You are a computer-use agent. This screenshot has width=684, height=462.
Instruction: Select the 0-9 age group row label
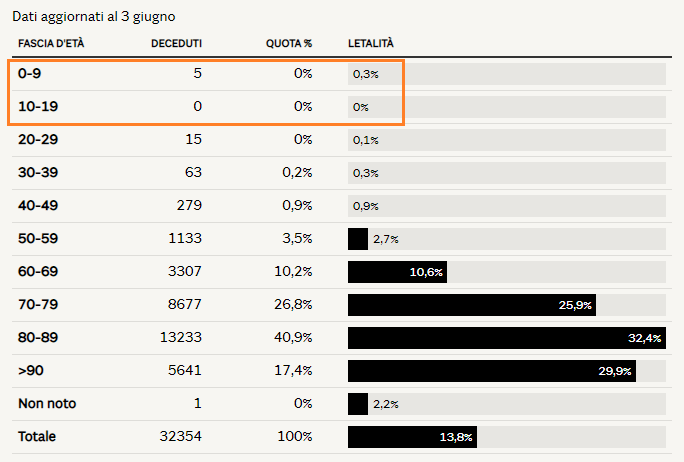pos(31,74)
